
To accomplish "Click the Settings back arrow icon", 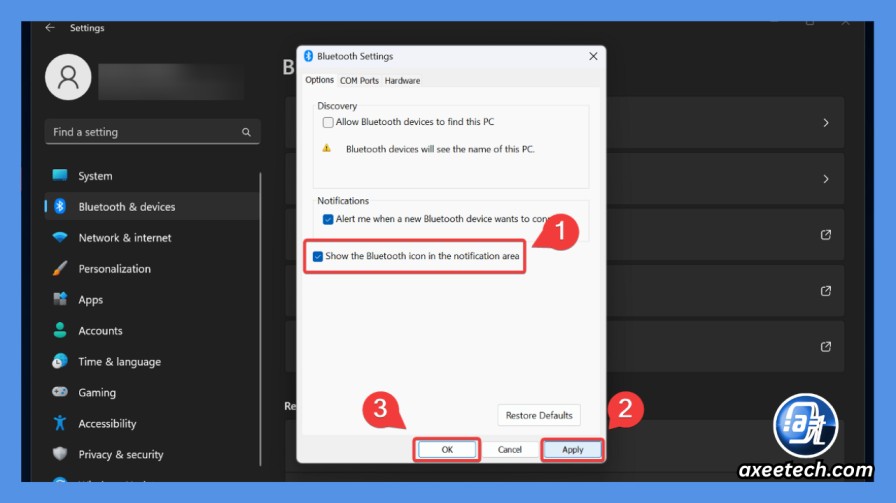I will pyautogui.click(x=50, y=27).
